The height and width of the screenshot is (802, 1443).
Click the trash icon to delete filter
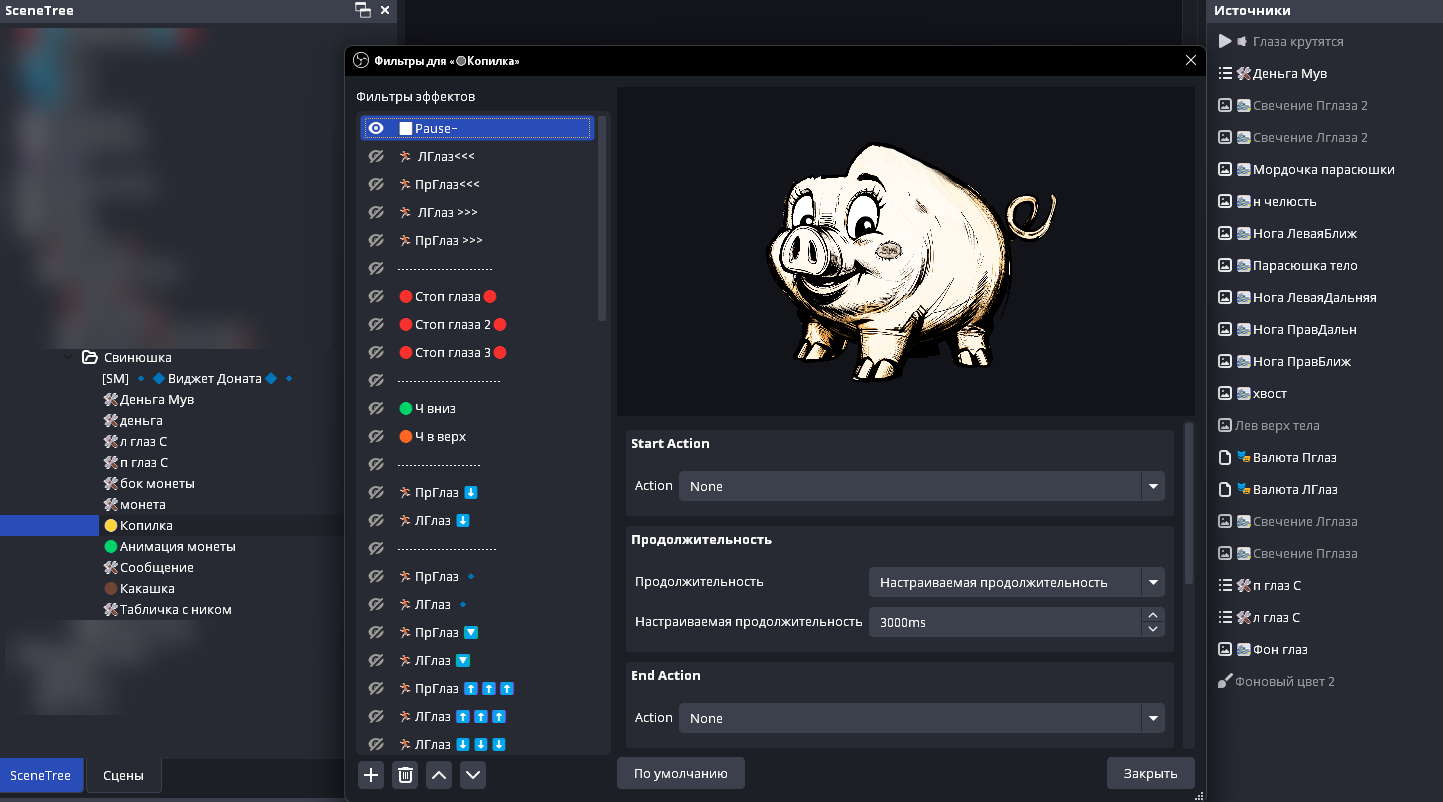coord(405,775)
